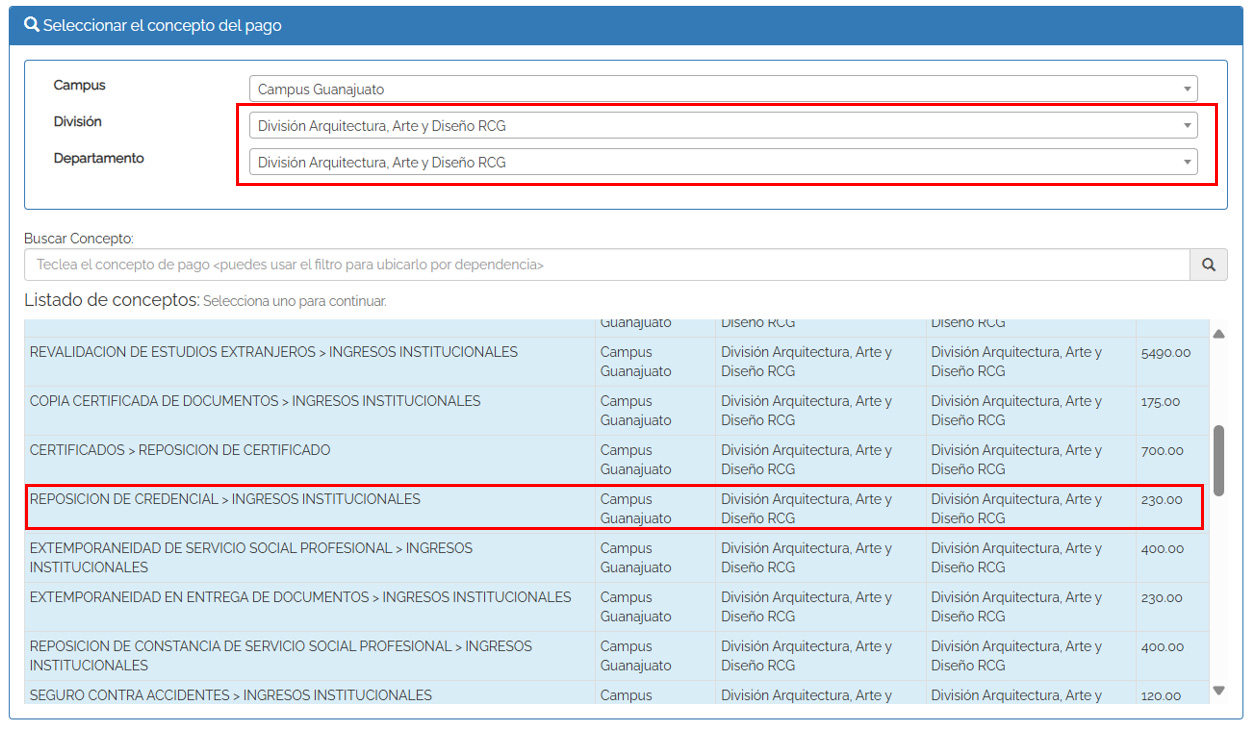This screenshot has height=729, width=1253.
Task: Click the 700.00 amount cell
Action: [x=1161, y=451]
